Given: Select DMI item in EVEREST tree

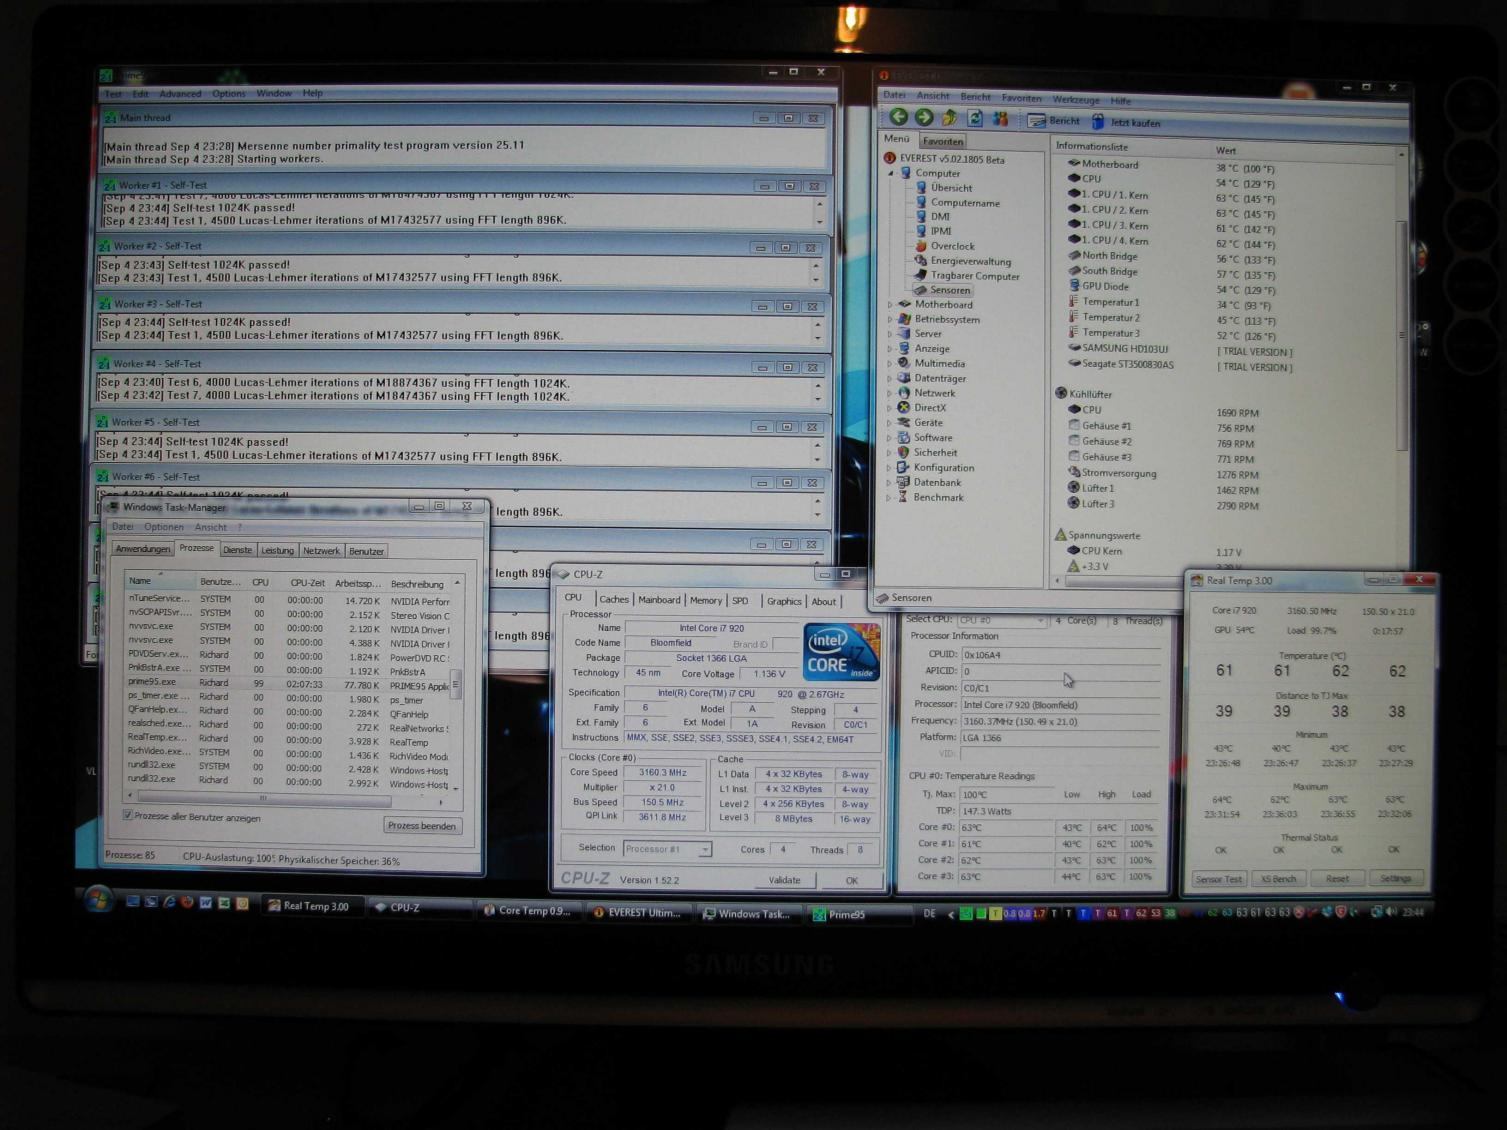Looking at the screenshot, I should (x=932, y=216).
